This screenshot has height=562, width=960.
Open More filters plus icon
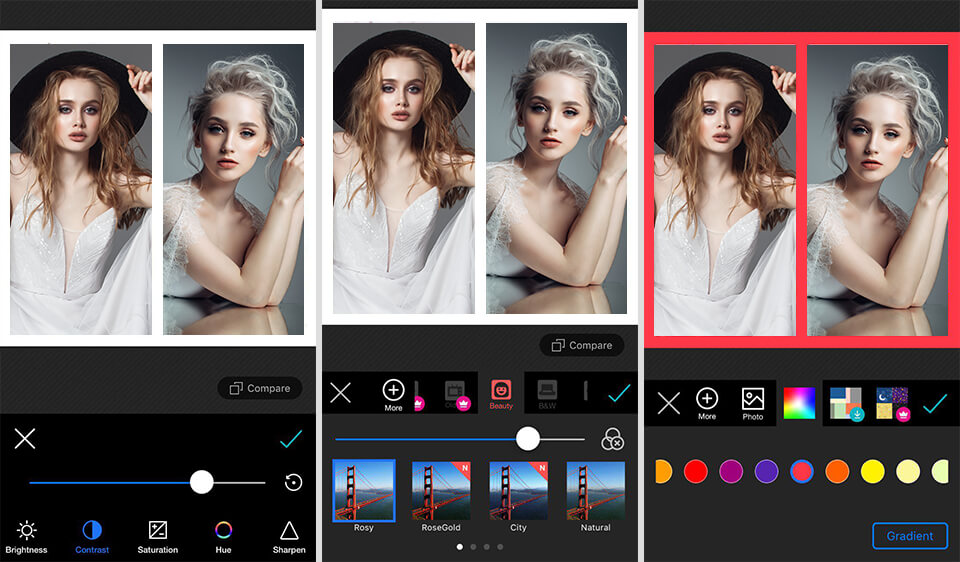(x=393, y=395)
